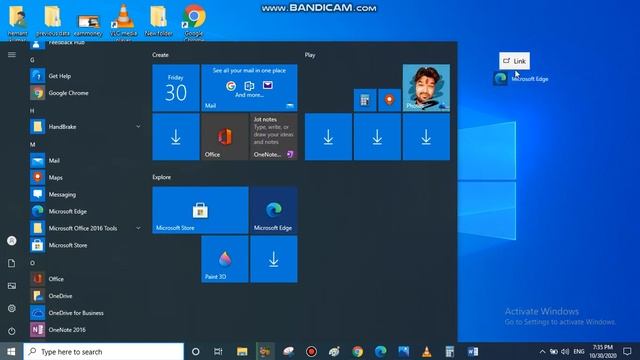Open the Calculator small tile

365,100
